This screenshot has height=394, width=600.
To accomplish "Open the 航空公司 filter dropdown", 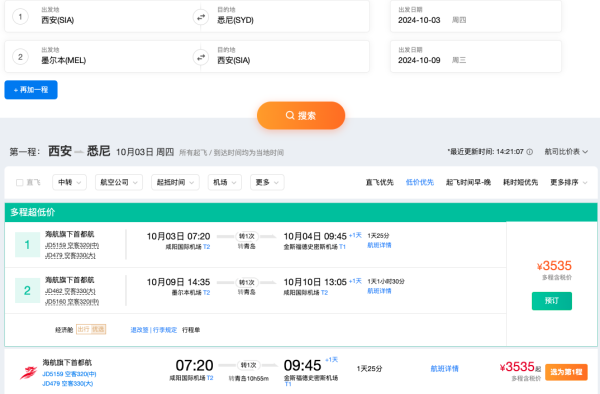I will point(119,182).
